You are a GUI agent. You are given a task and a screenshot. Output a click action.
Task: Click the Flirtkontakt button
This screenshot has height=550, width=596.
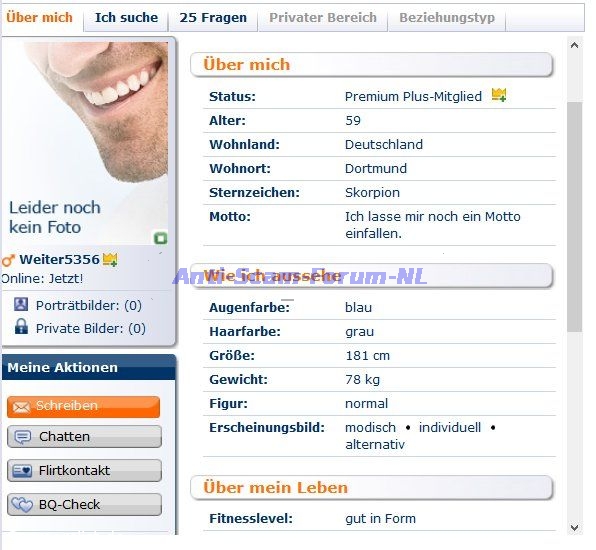pos(84,471)
